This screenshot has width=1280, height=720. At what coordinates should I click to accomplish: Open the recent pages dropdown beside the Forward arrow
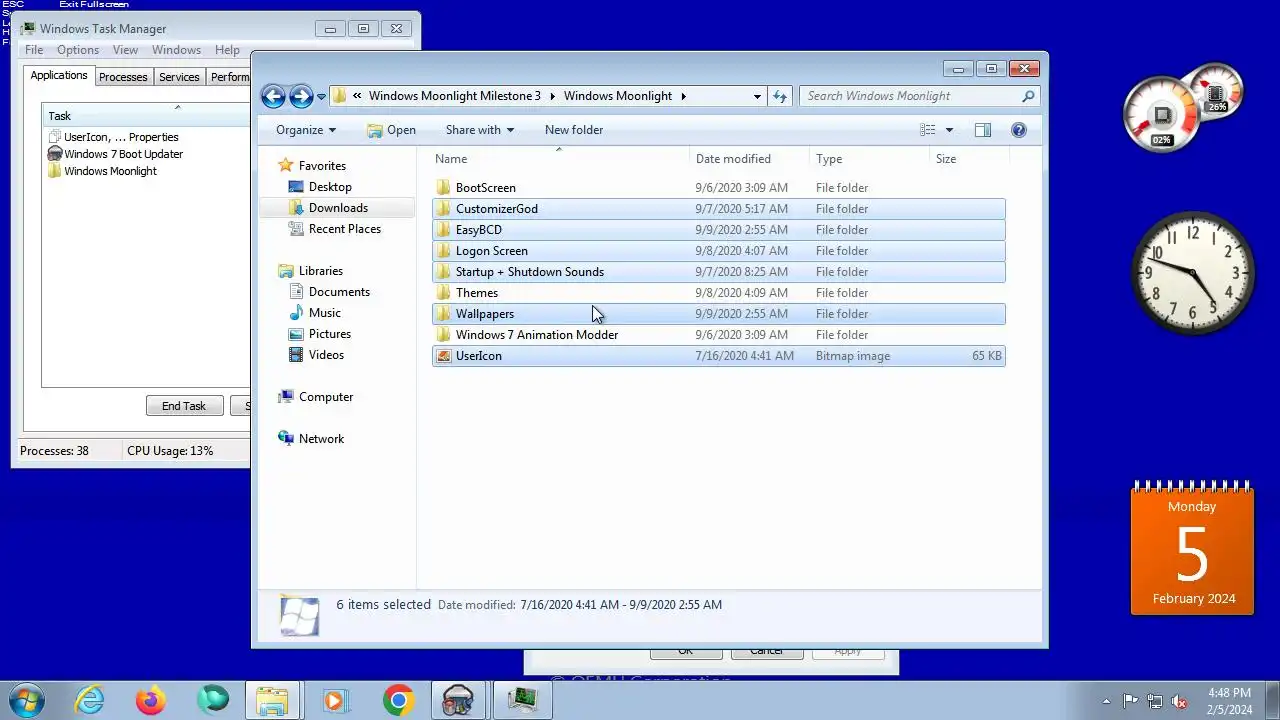pos(321,97)
